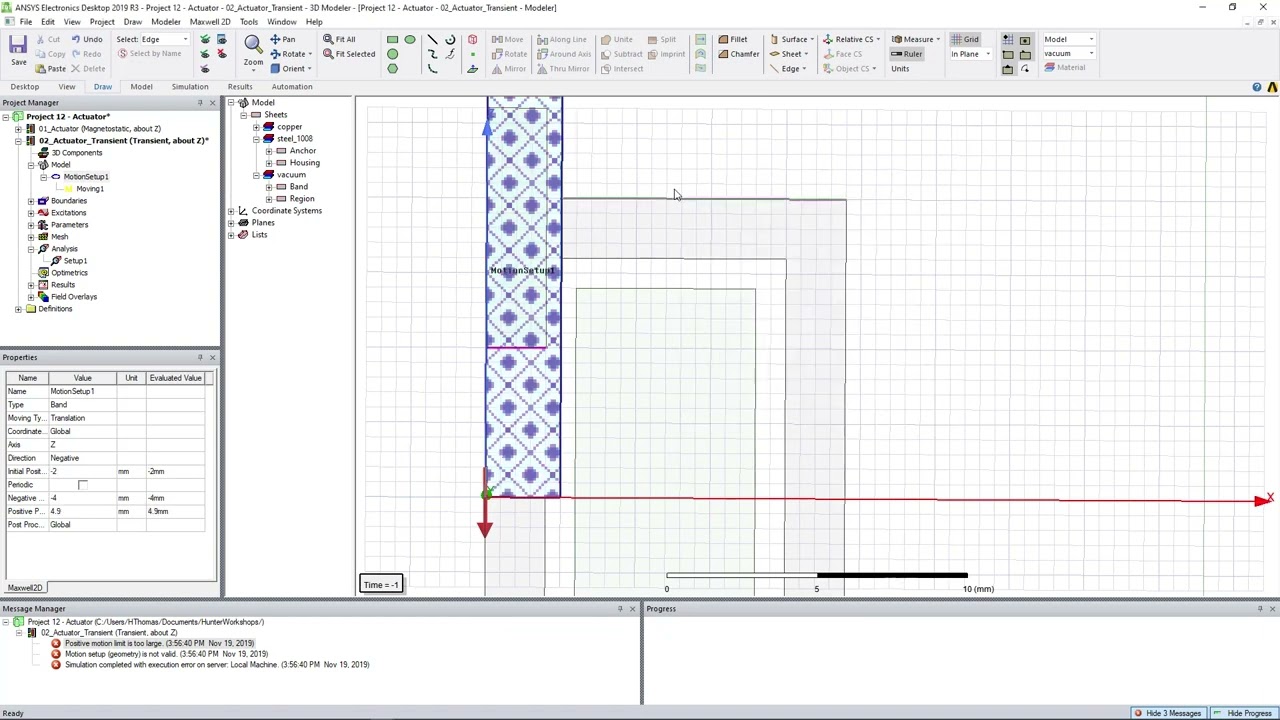Switch to the Automation ribbon tab

click(x=292, y=87)
